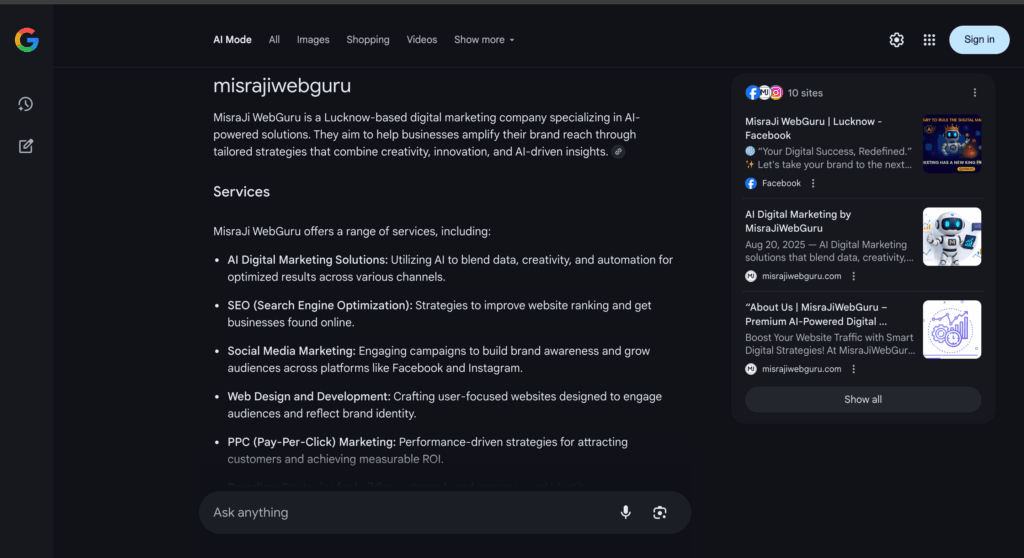Open options for About Us result
The height and width of the screenshot is (558, 1024).
coord(854,369)
